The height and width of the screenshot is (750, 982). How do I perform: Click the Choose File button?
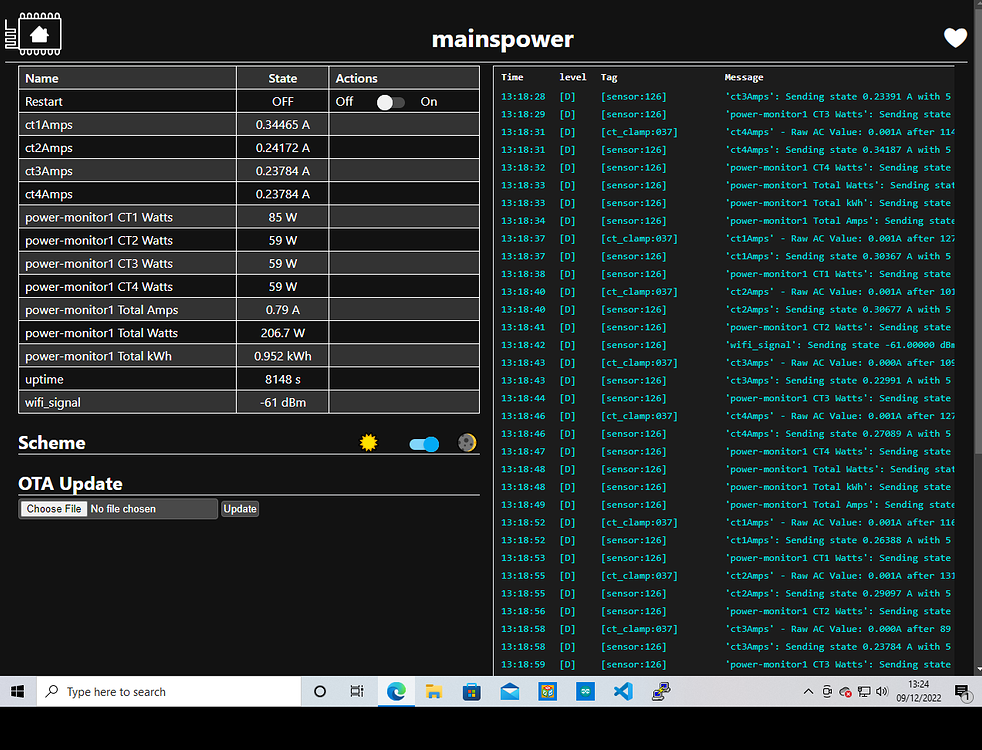53,509
